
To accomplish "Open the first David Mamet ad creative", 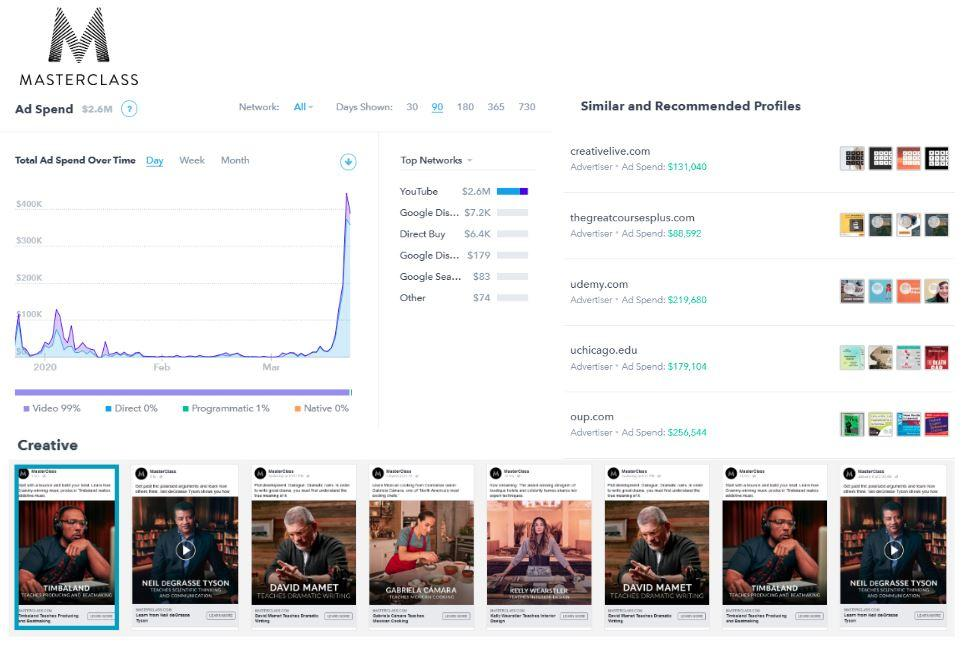I will tap(303, 547).
